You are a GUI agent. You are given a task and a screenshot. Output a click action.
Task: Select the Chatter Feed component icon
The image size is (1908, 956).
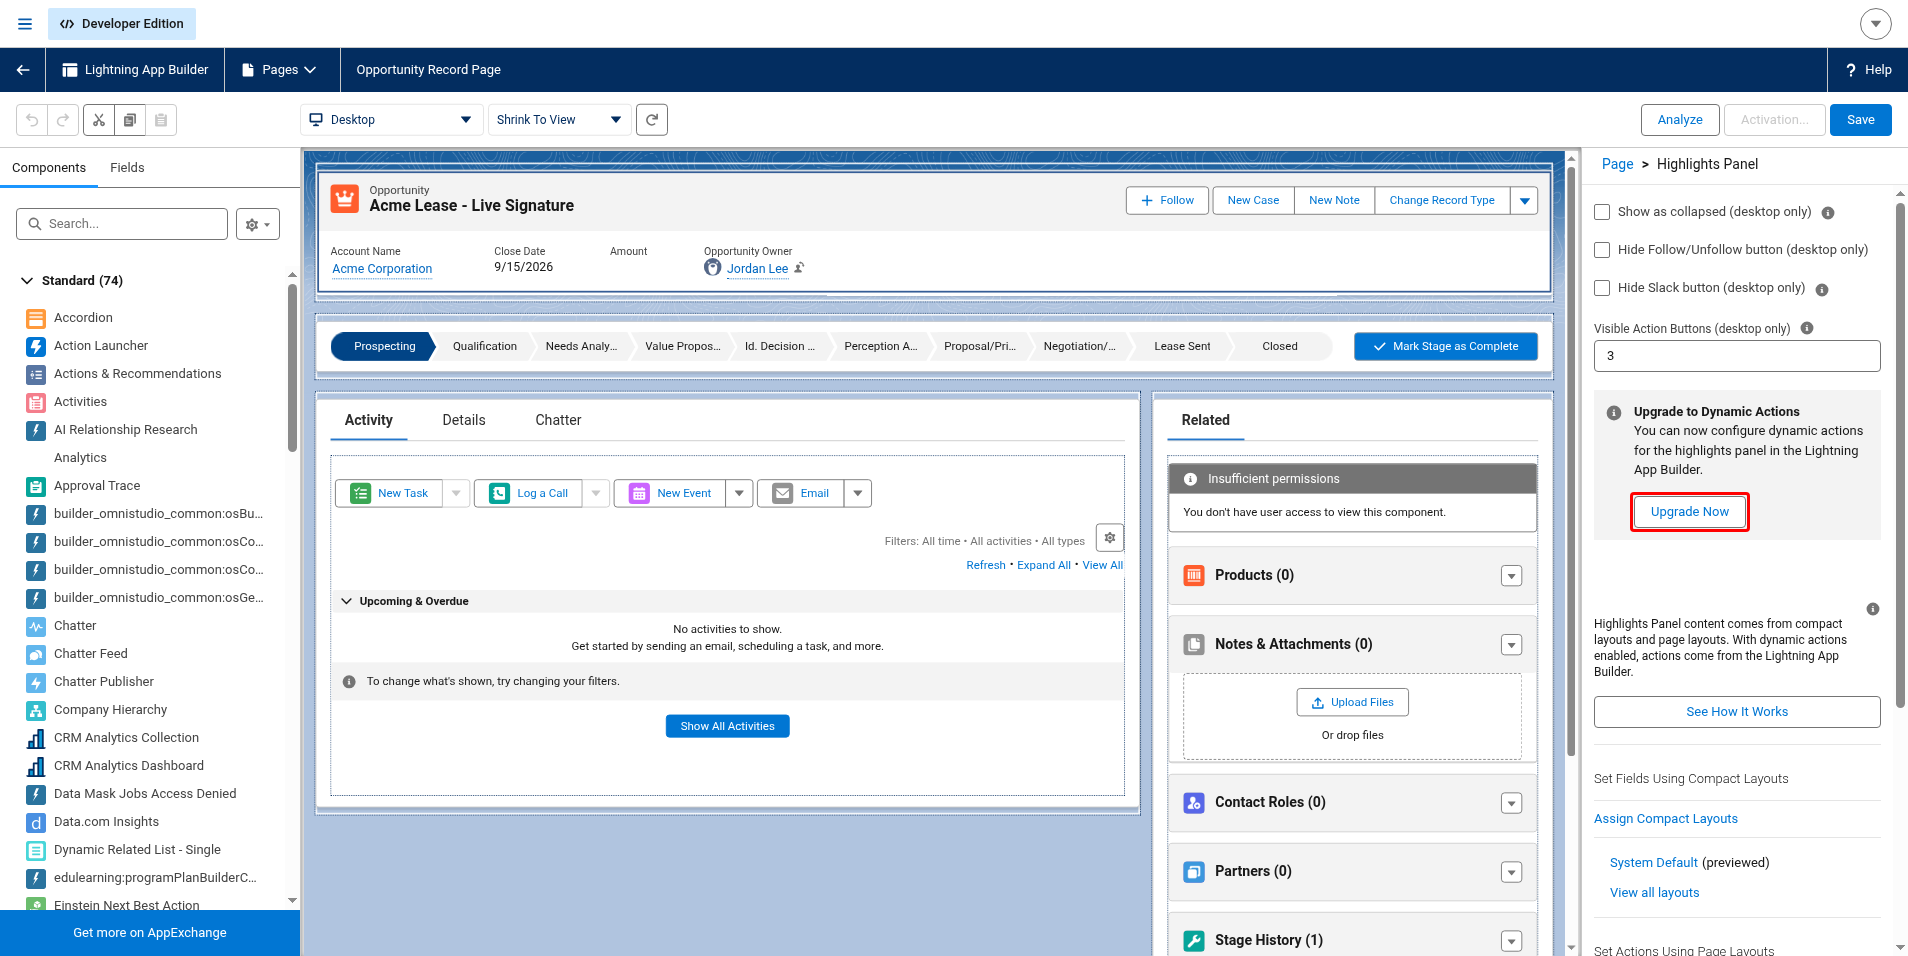(36, 654)
